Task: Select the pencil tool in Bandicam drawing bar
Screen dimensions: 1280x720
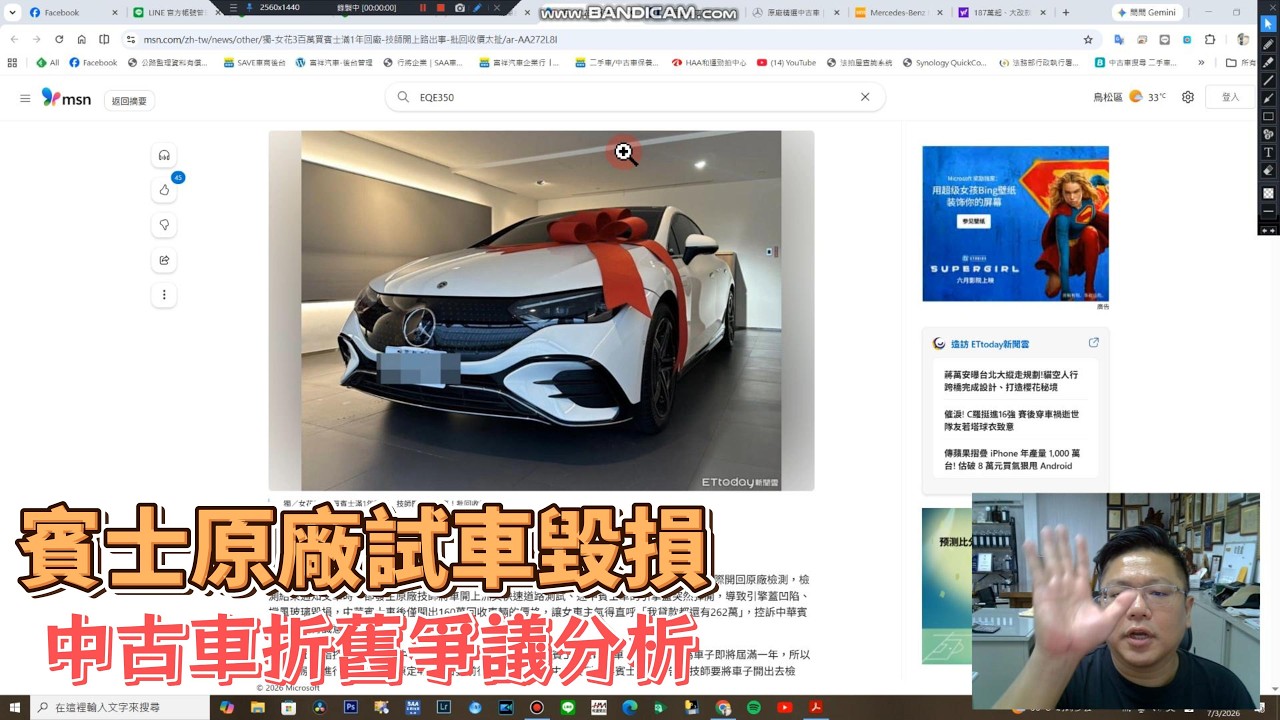Action: coord(1268,44)
